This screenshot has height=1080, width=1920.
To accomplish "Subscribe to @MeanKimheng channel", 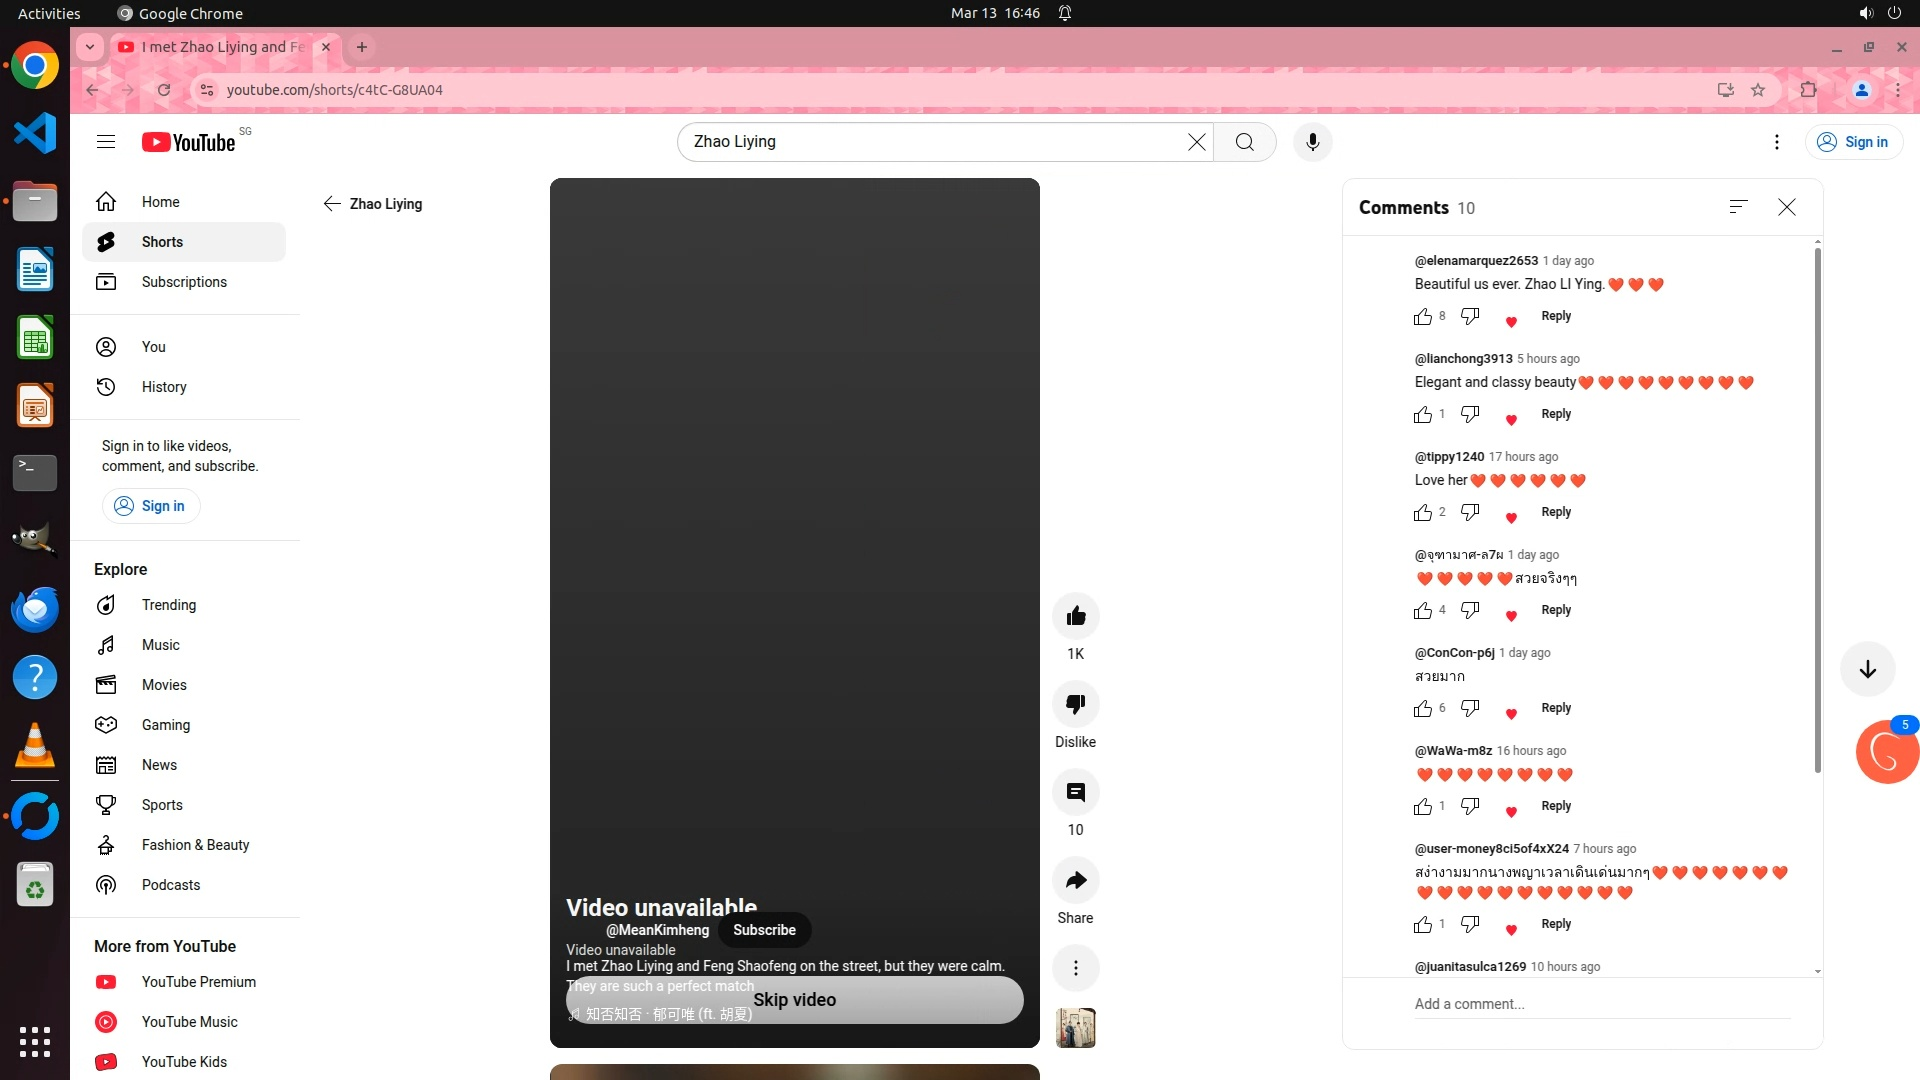I will [x=764, y=930].
